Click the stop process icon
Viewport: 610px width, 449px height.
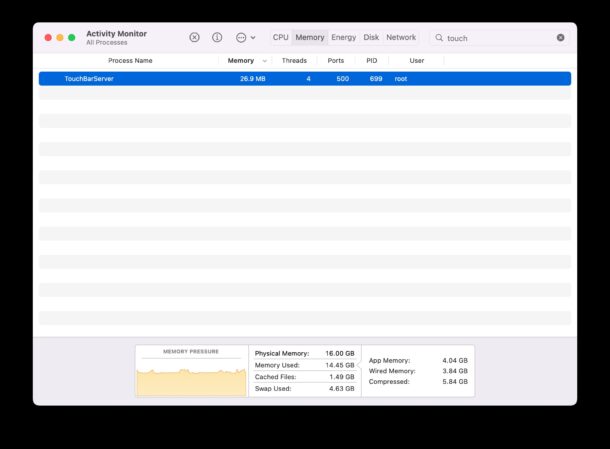[x=194, y=37]
